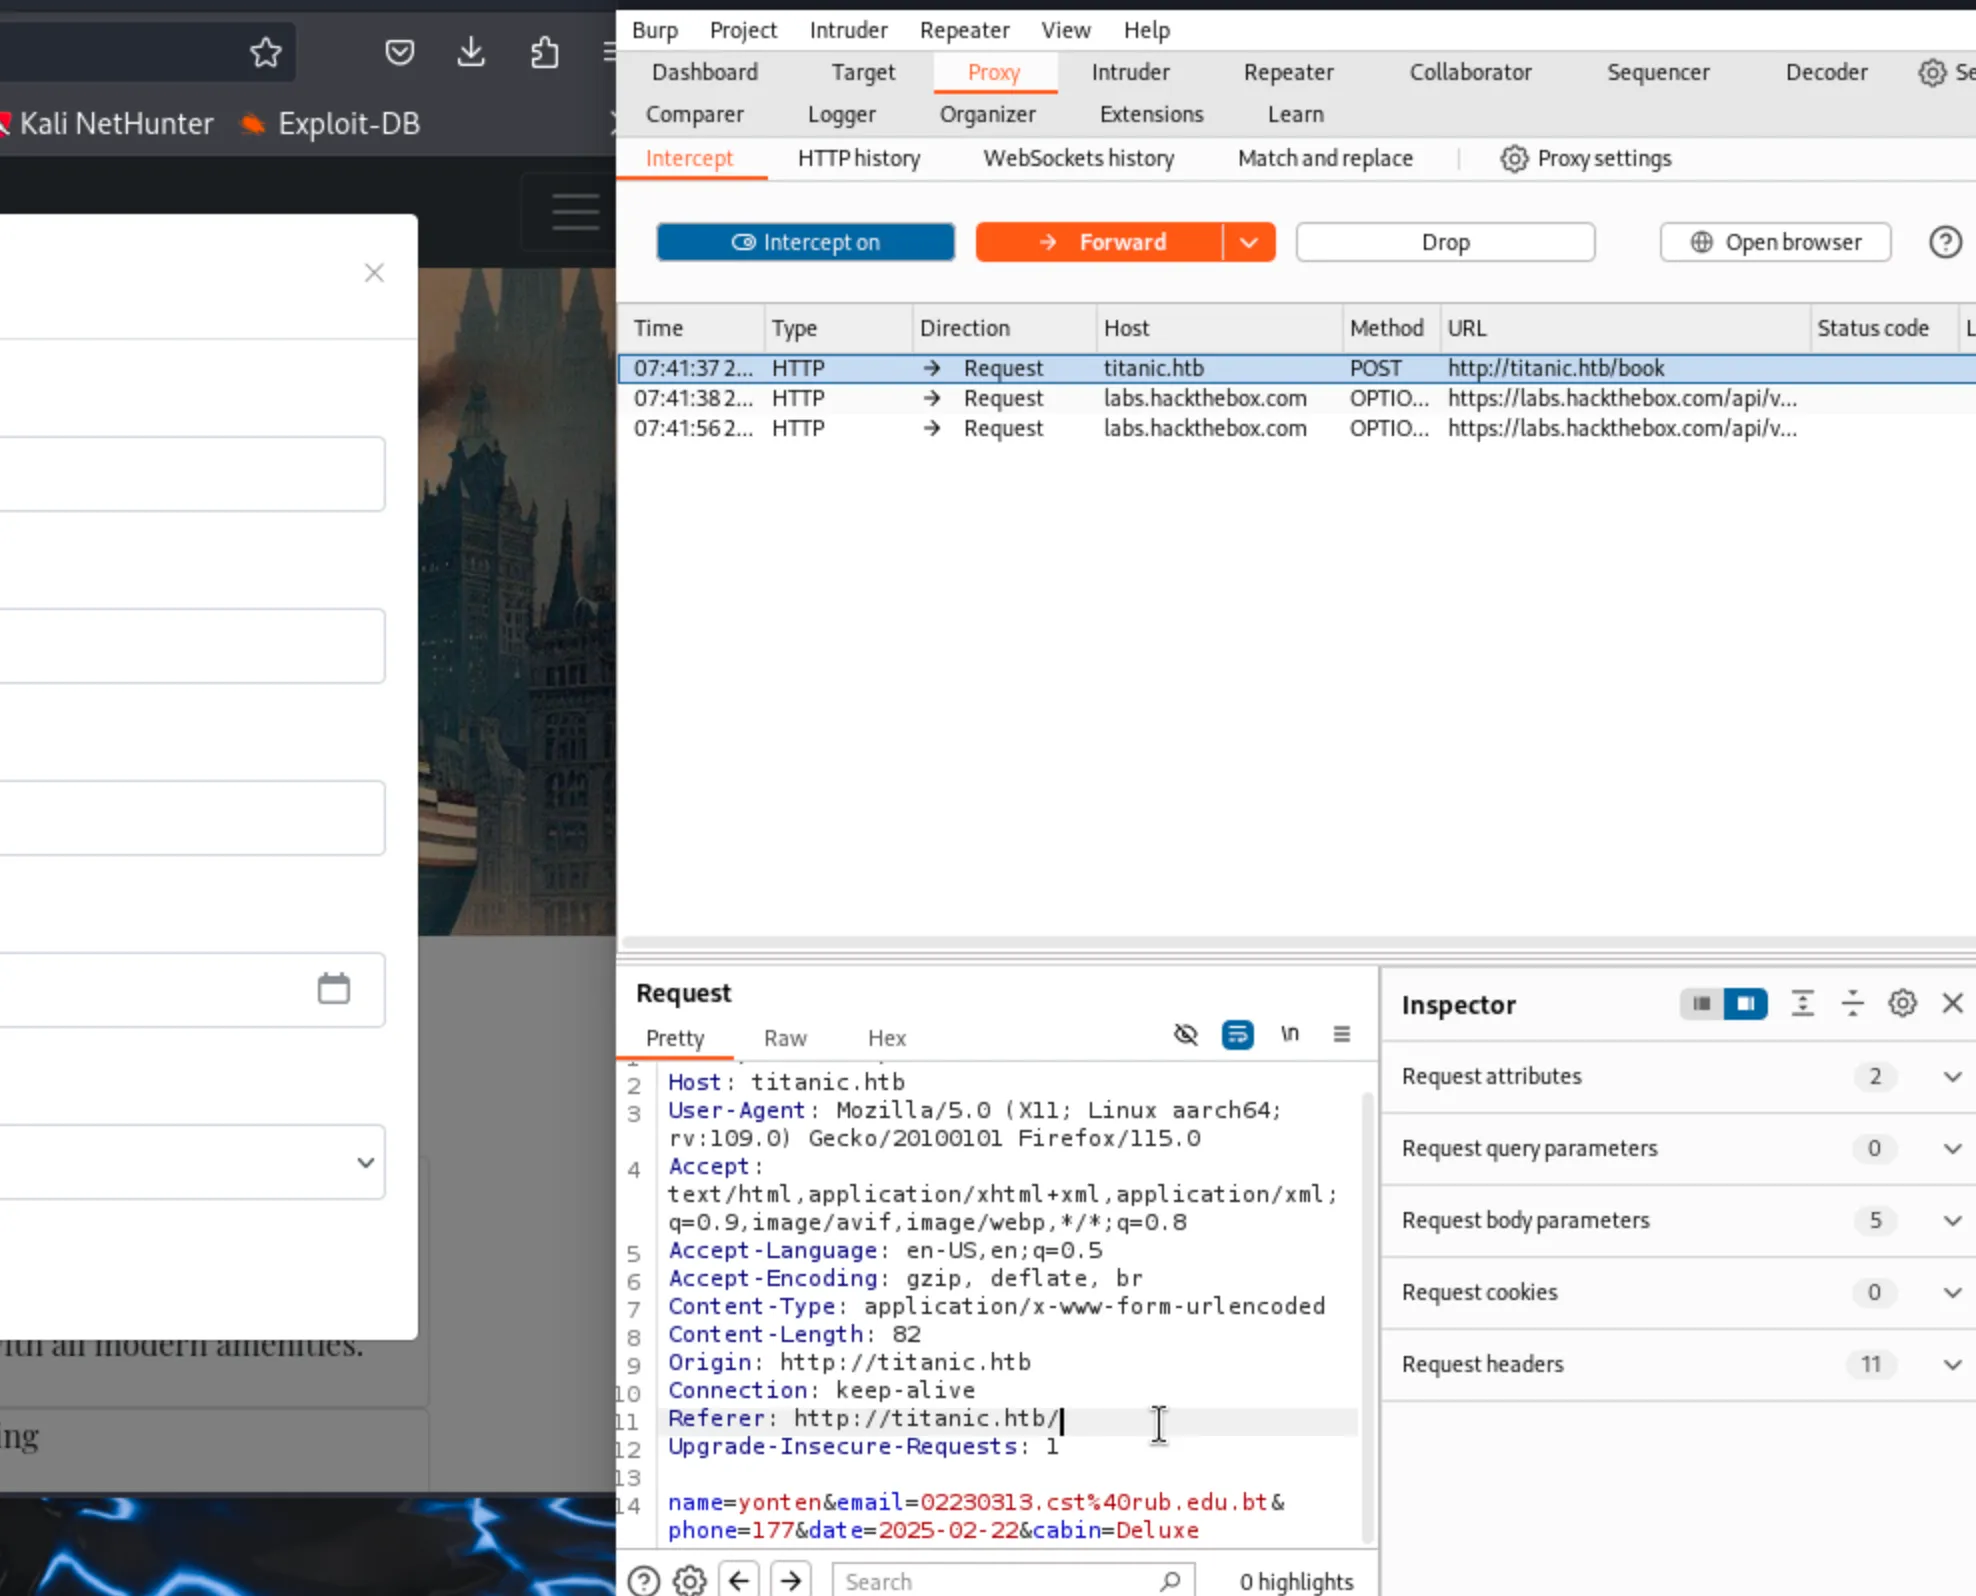Image resolution: width=1976 pixels, height=1596 pixels.
Task: Go to previous search match arrow
Action: pyautogui.click(x=739, y=1581)
